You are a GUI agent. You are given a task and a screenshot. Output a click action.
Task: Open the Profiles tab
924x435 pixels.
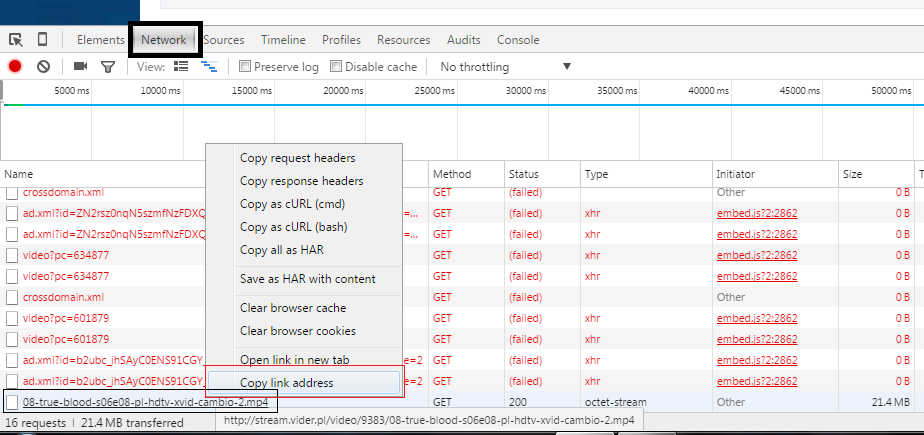pos(341,40)
